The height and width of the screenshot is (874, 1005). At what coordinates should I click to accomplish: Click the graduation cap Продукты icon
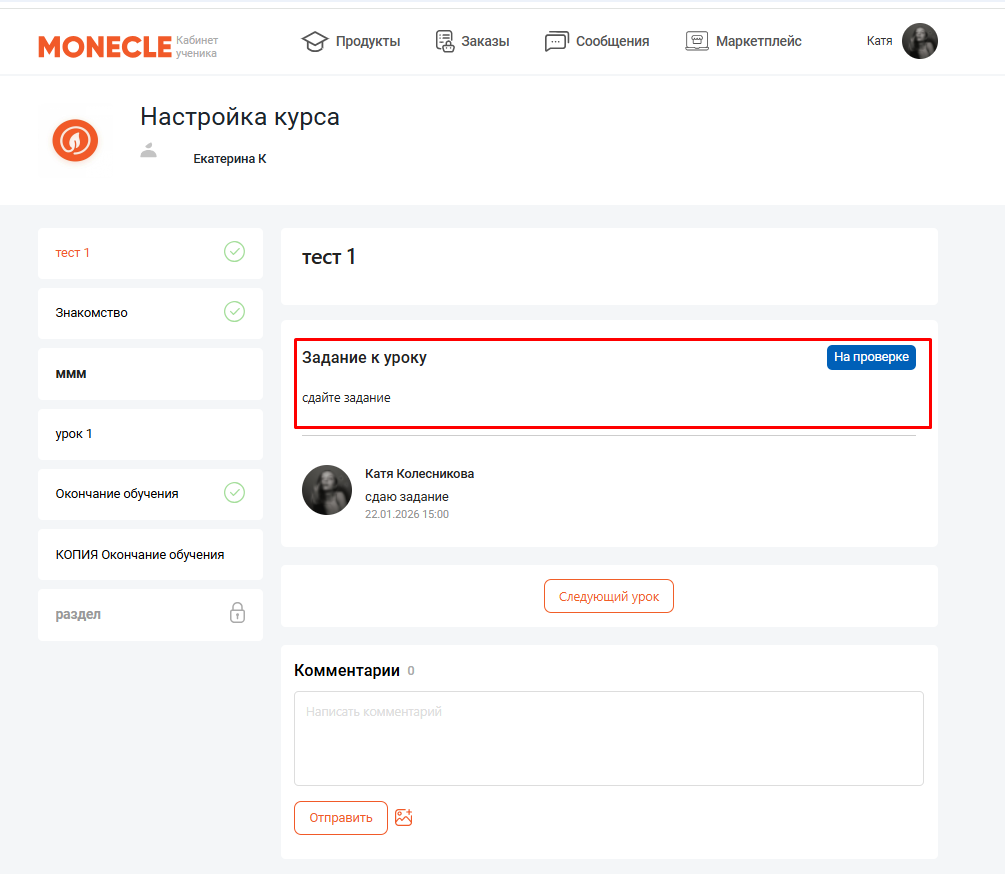point(315,41)
